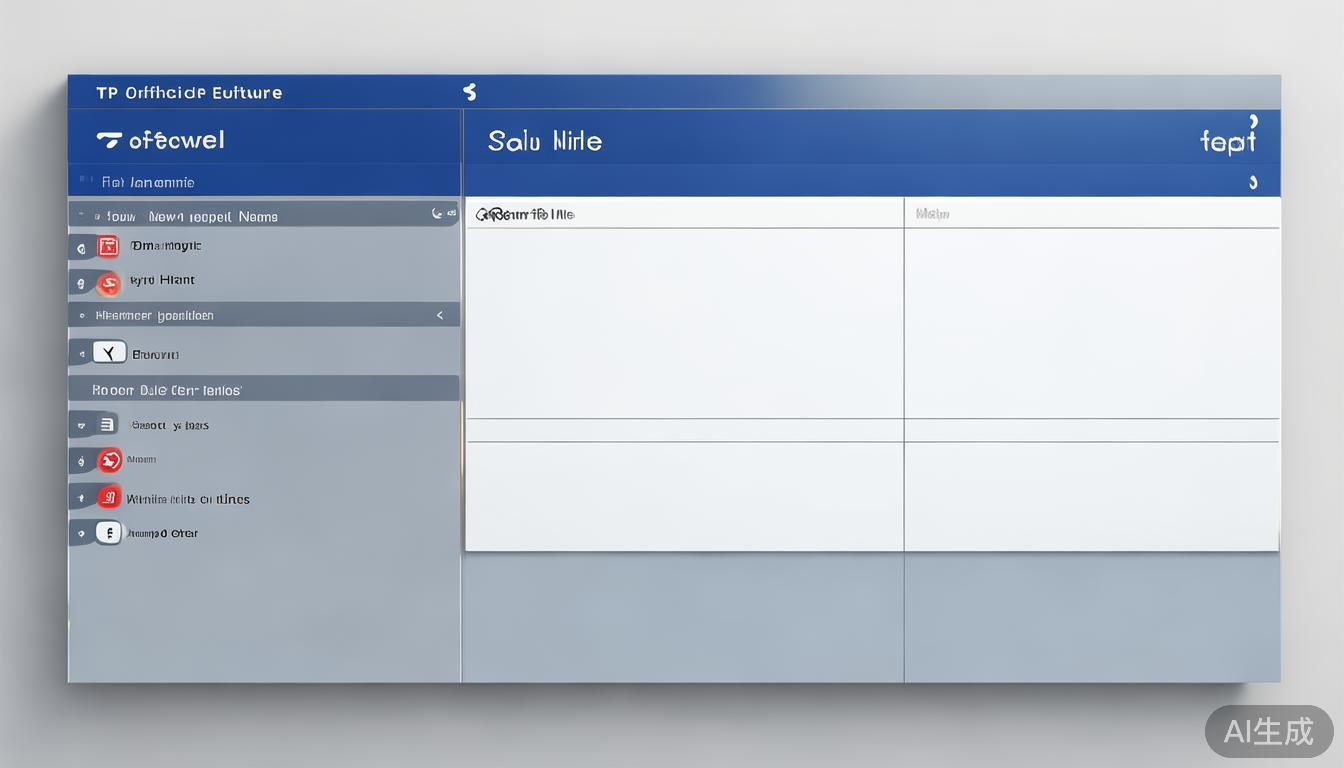1344x768 pixels.
Task: Toggle the dark pill left of Y icon
Action: point(81,353)
